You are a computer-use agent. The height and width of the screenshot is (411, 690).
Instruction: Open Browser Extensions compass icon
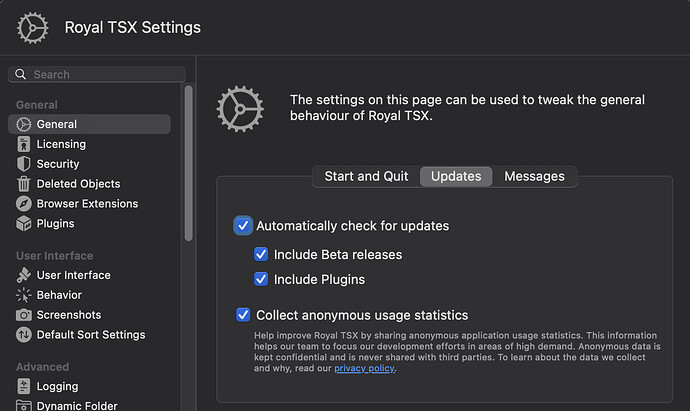[25, 204]
